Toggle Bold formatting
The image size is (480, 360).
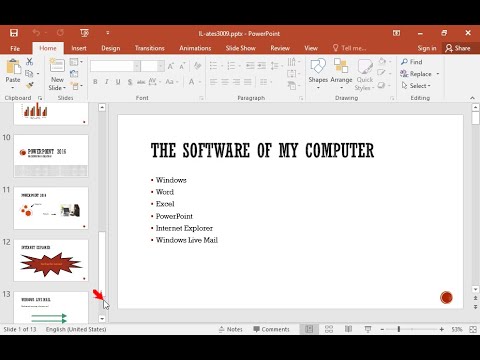click(x=95, y=82)
